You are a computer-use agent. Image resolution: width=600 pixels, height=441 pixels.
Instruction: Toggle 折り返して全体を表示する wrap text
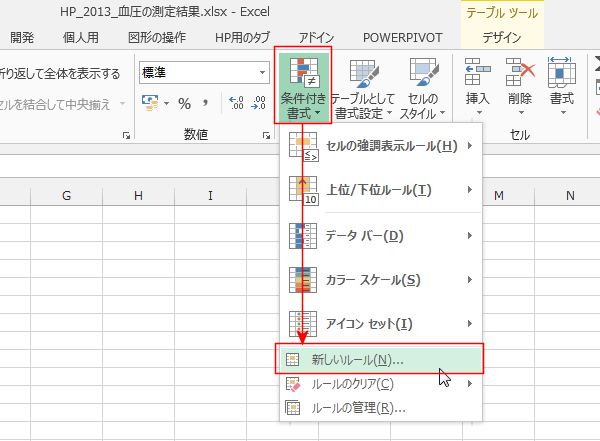coord(59,73)
